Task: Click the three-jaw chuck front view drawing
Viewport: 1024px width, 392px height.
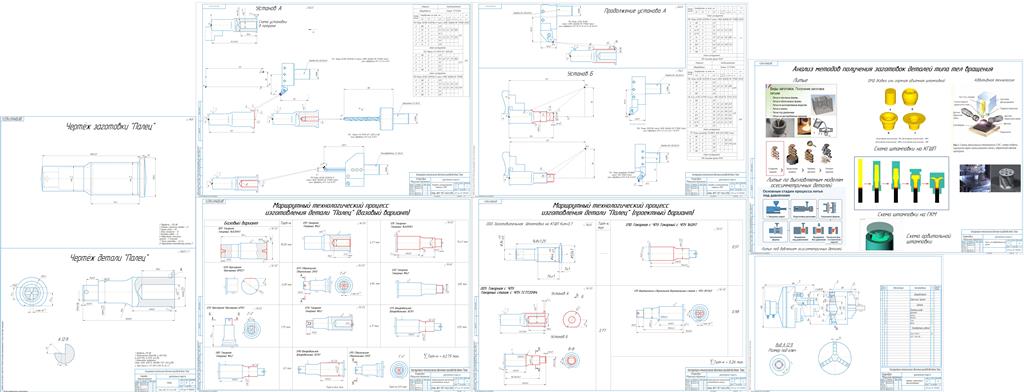Action: coord(835,357)
